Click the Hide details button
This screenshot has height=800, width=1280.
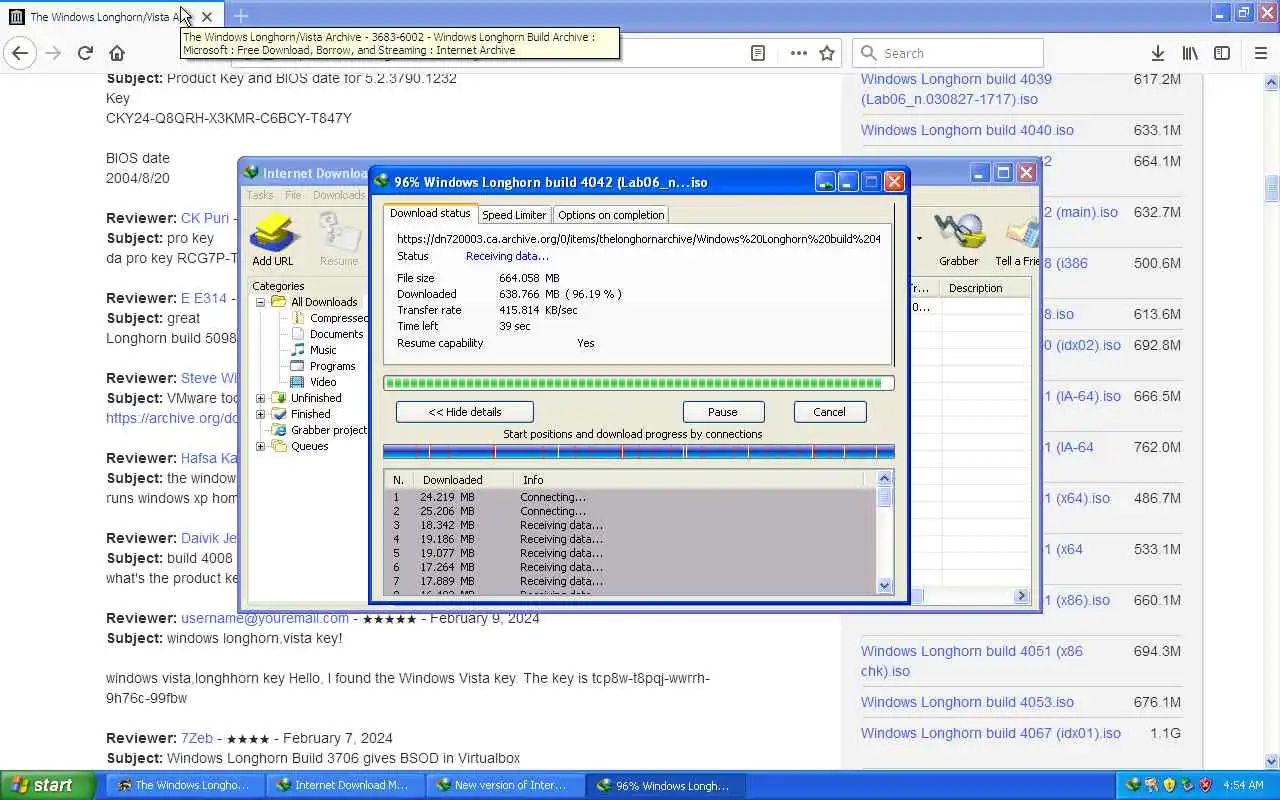[x=465, y=412]
